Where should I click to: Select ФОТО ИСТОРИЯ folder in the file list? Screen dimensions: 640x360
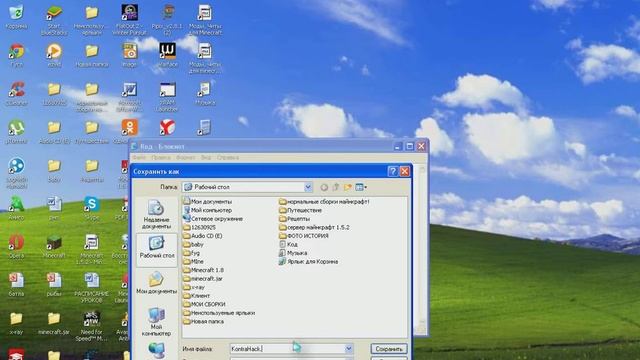304,236
